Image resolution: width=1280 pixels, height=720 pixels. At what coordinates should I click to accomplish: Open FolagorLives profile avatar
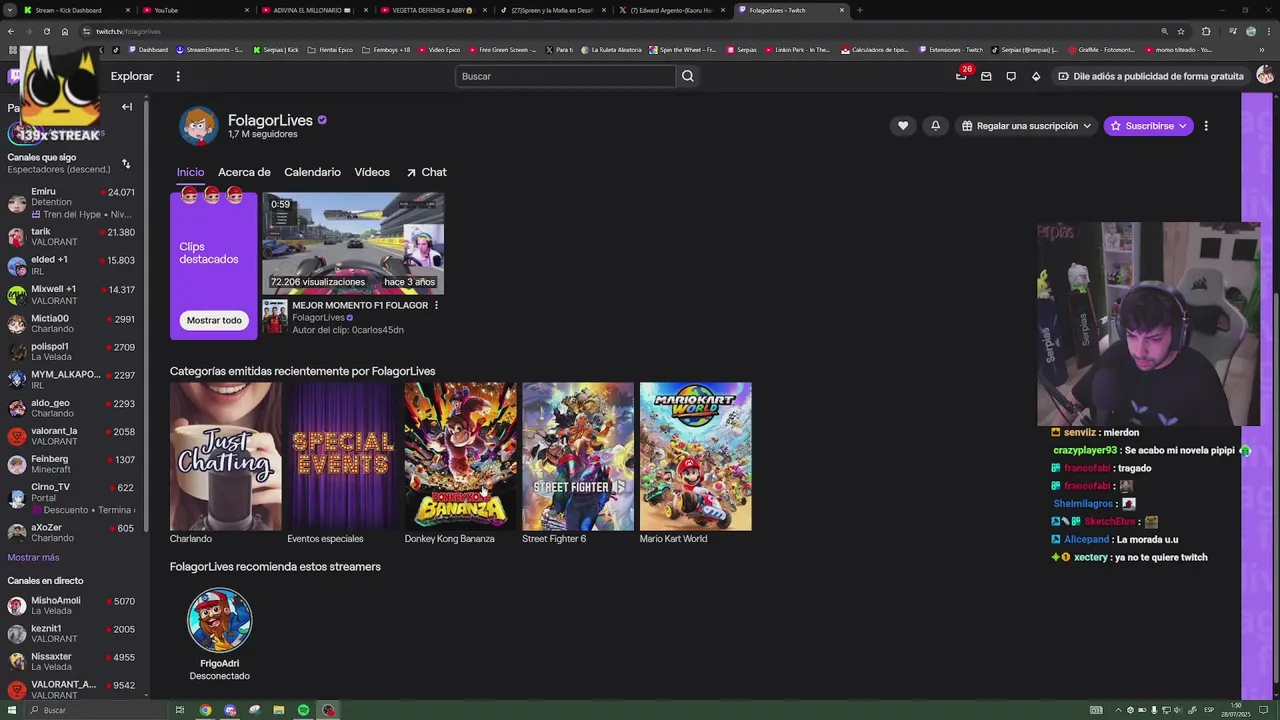coord(198,126)
